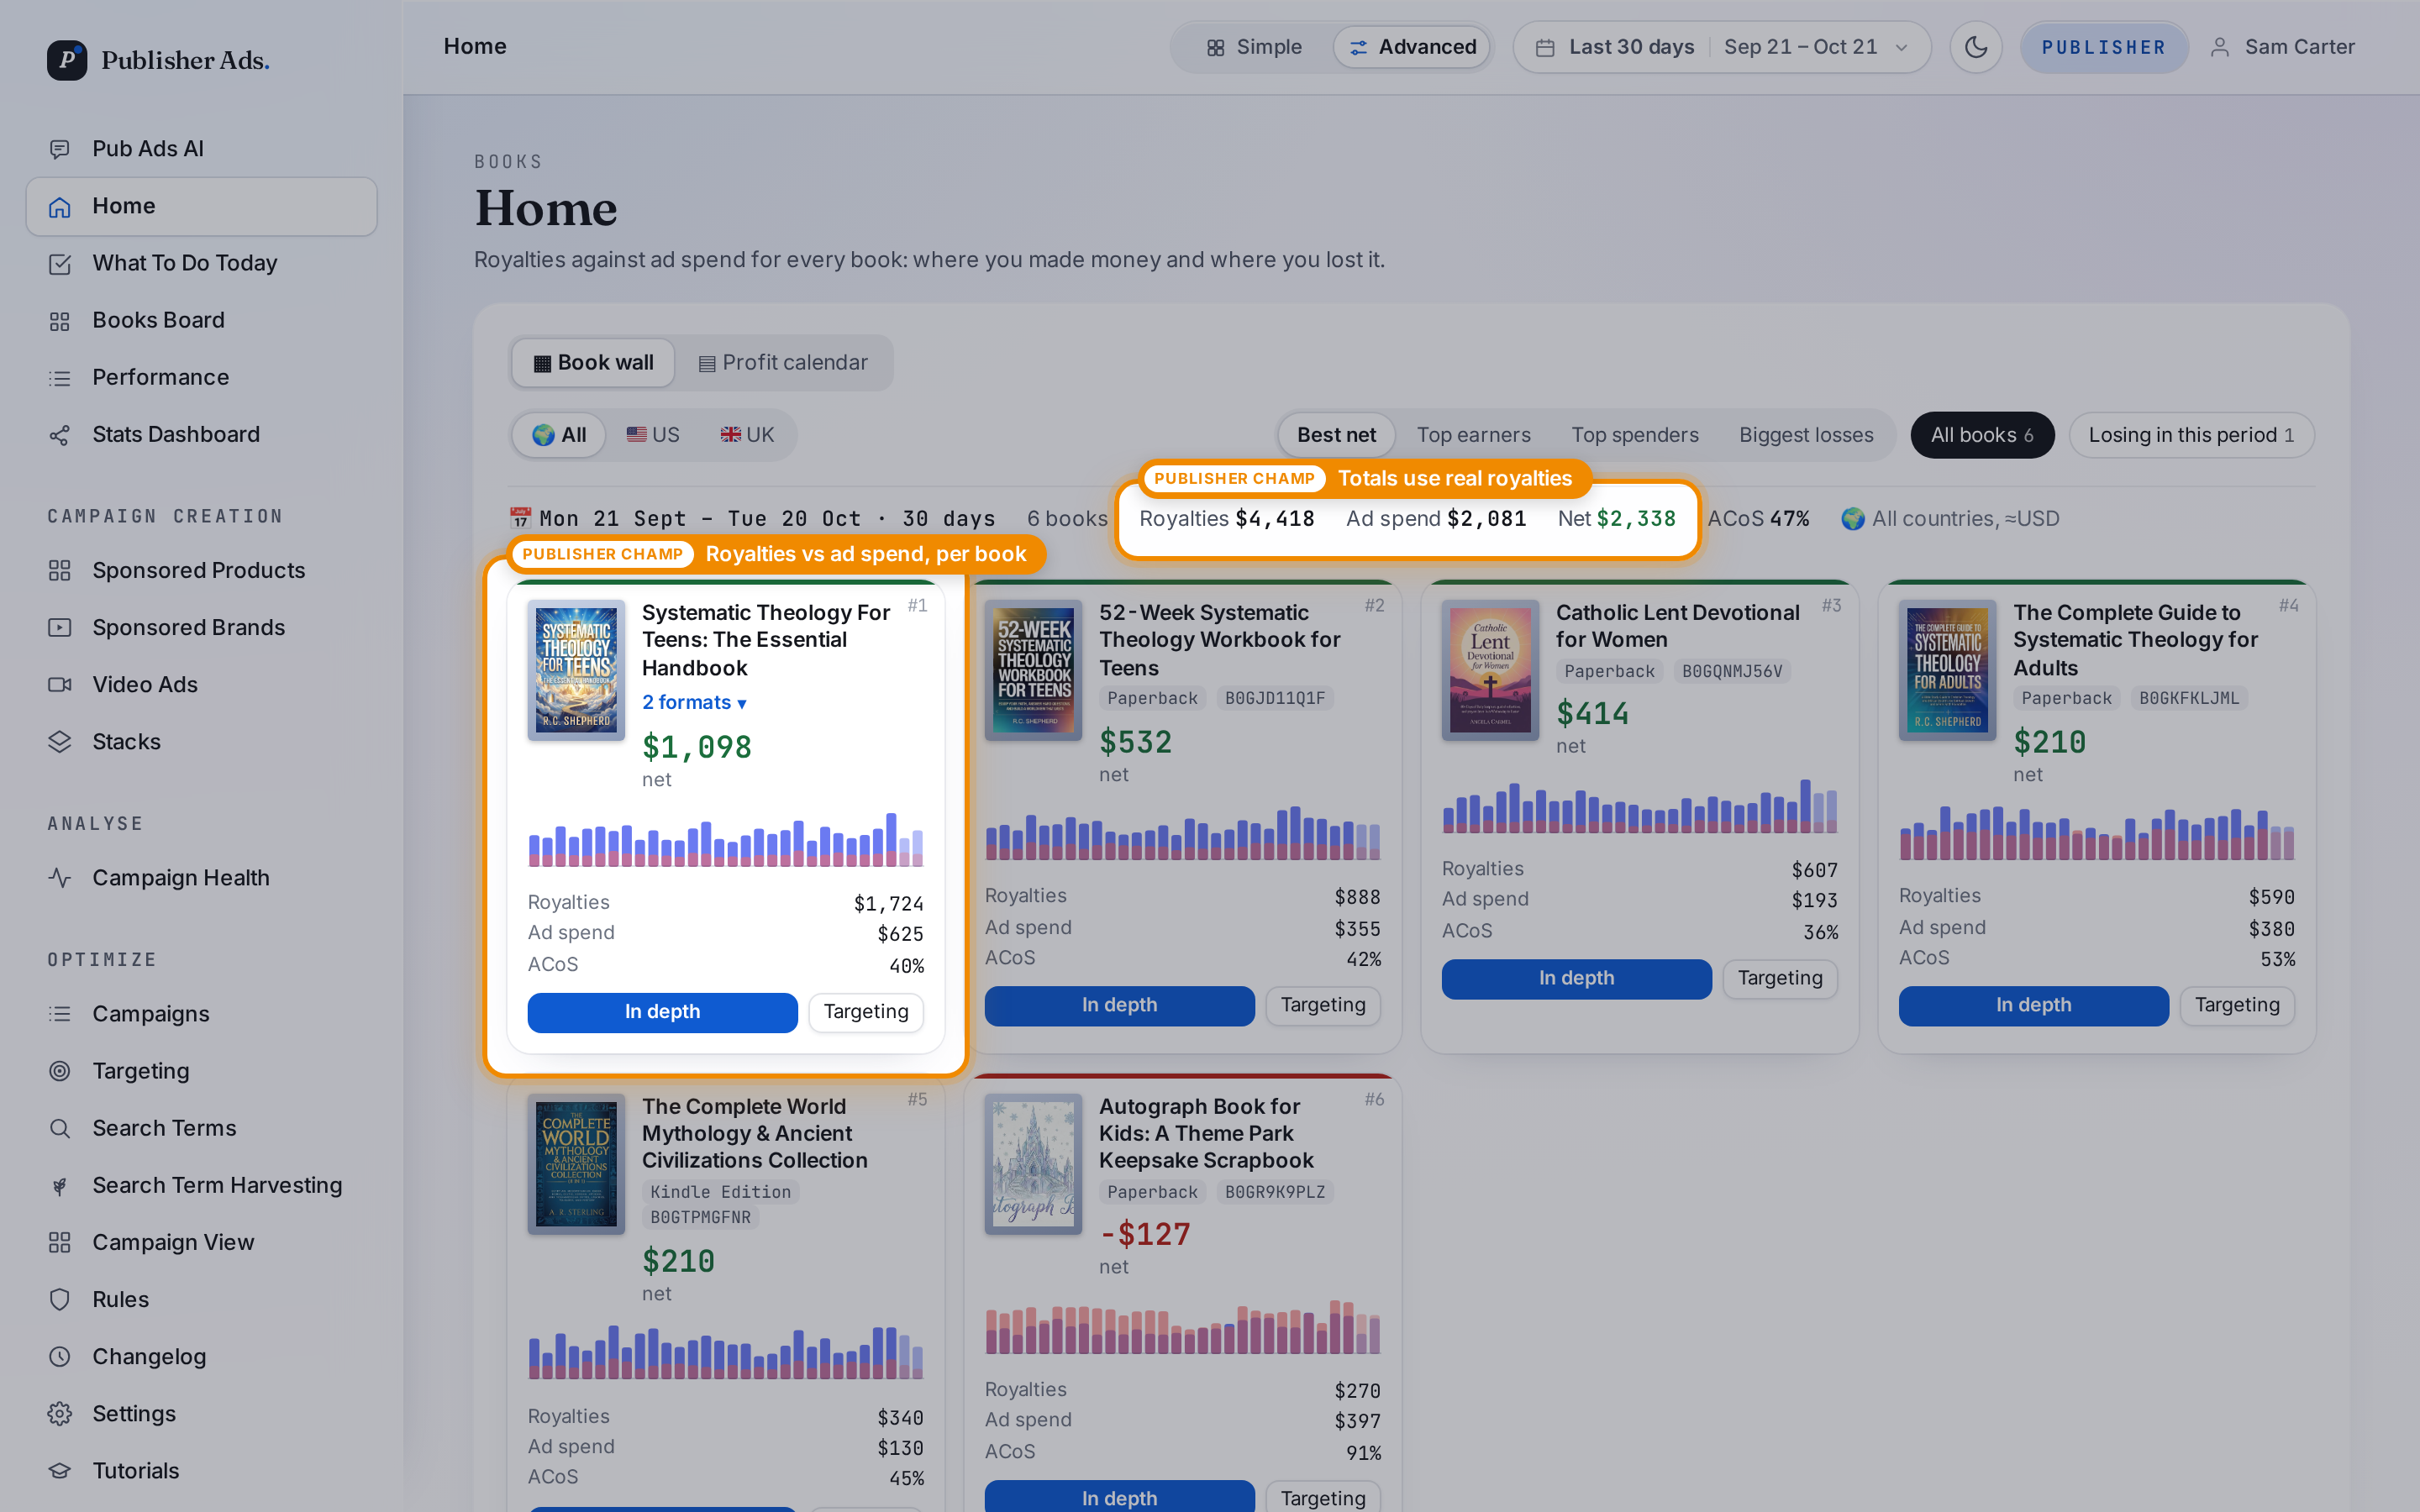Open Tutorials graduation cap icon
This screenshot has height=1512, width=2420.
(x=60, y=1470)
